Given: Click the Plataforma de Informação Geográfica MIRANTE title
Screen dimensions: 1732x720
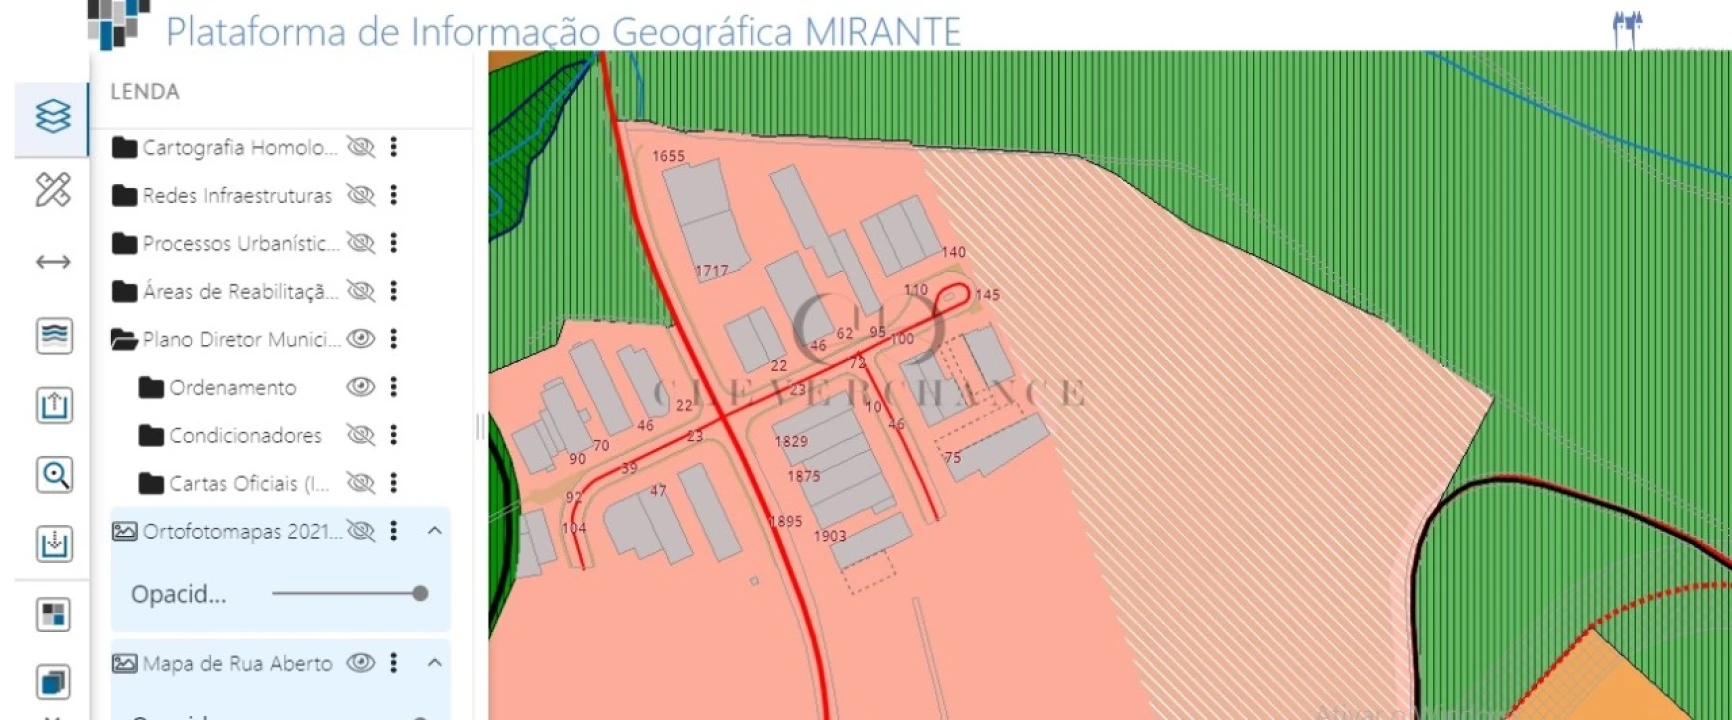Looking at the screenshot, I should pos(563,31).
